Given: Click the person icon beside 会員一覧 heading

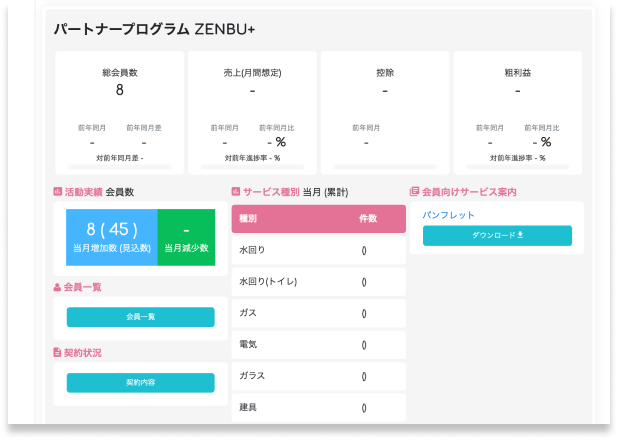Looking at the screenshot, I should pyautogui.click(x=57, y=287).
